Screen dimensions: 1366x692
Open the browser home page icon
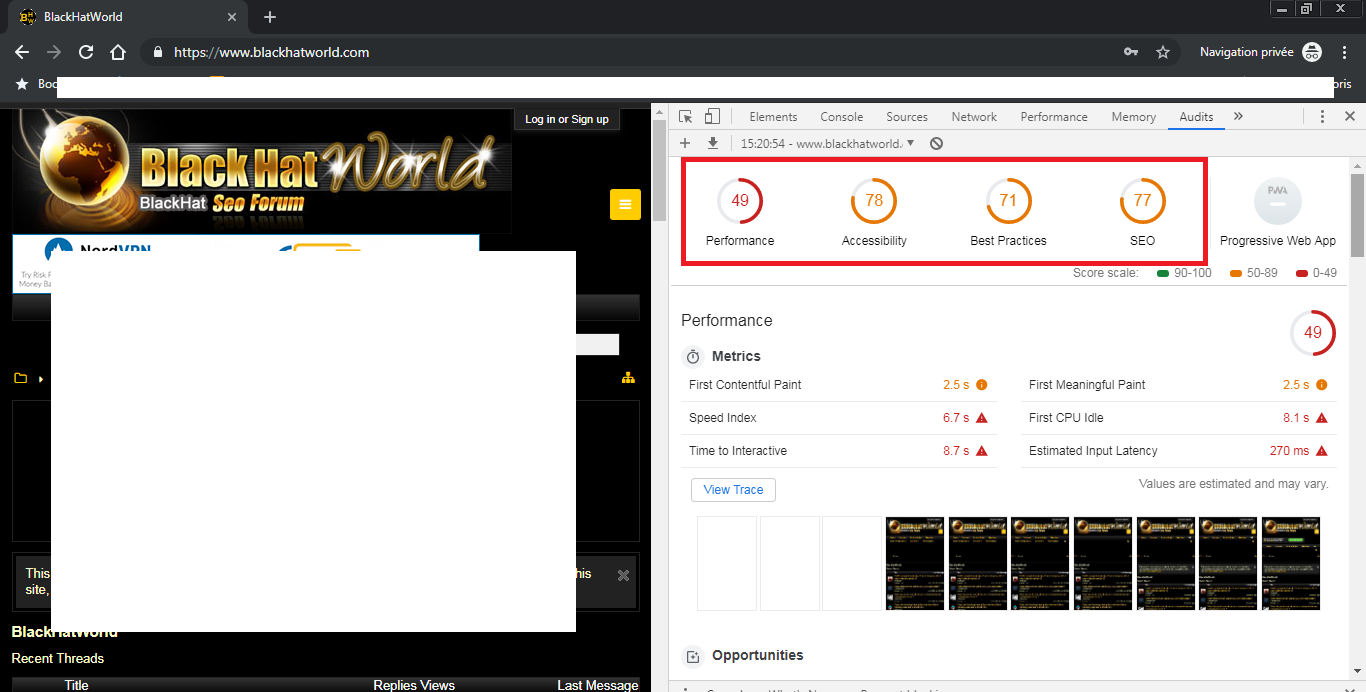click(118, 52)
